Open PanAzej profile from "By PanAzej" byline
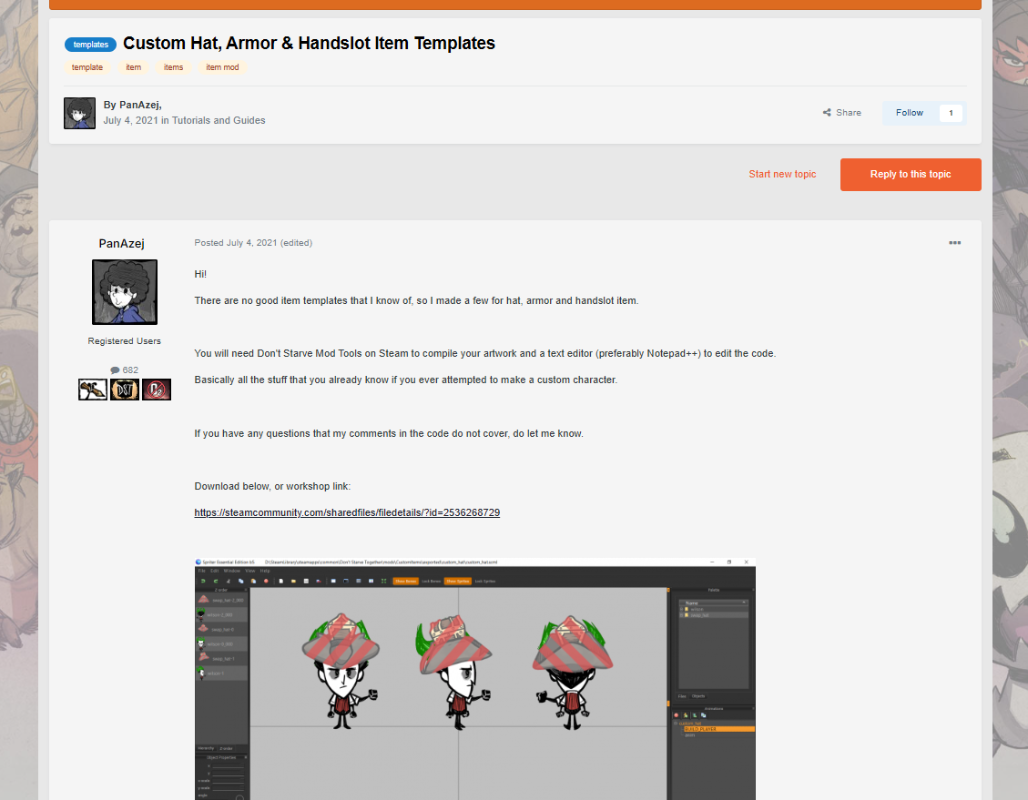 click(140, 105)
